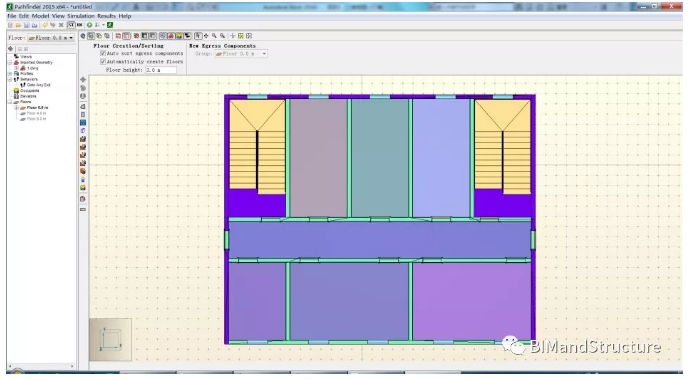
Task: Click the lavender blue room in the floor plan
Action: pos(441,158)
